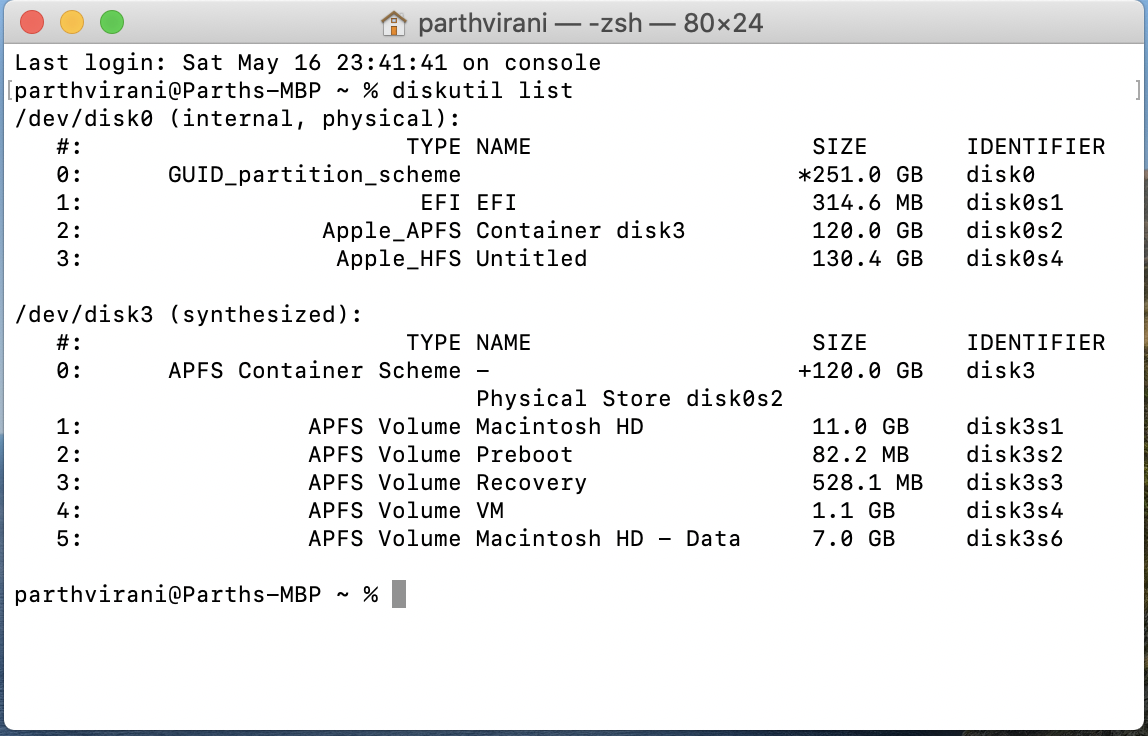Select the Last login timestamp line
Screen dimensions: 1148x736
pos(300,62)
